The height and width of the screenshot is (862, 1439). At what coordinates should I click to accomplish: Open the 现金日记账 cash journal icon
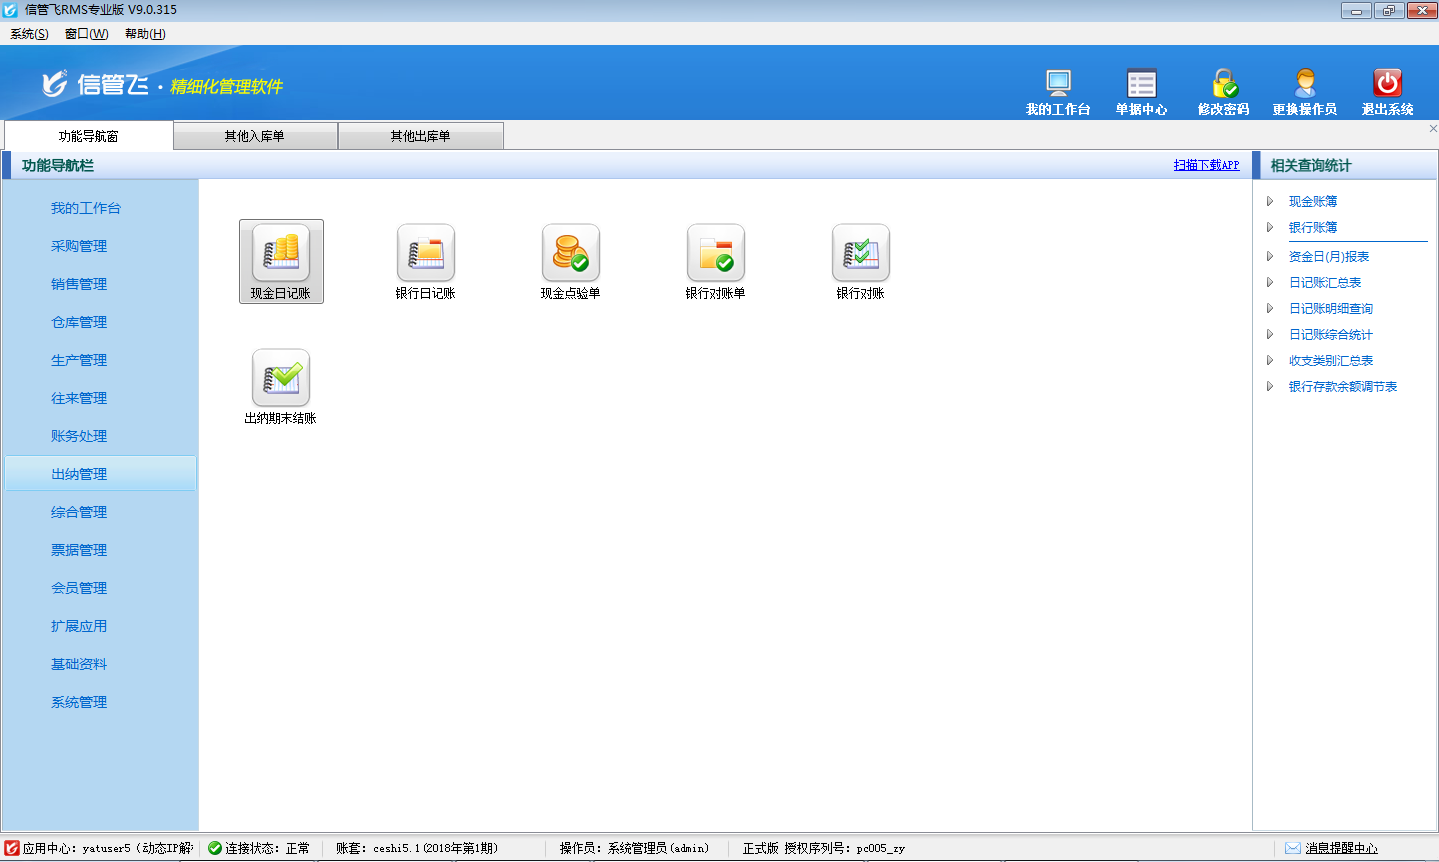[281, 253]
